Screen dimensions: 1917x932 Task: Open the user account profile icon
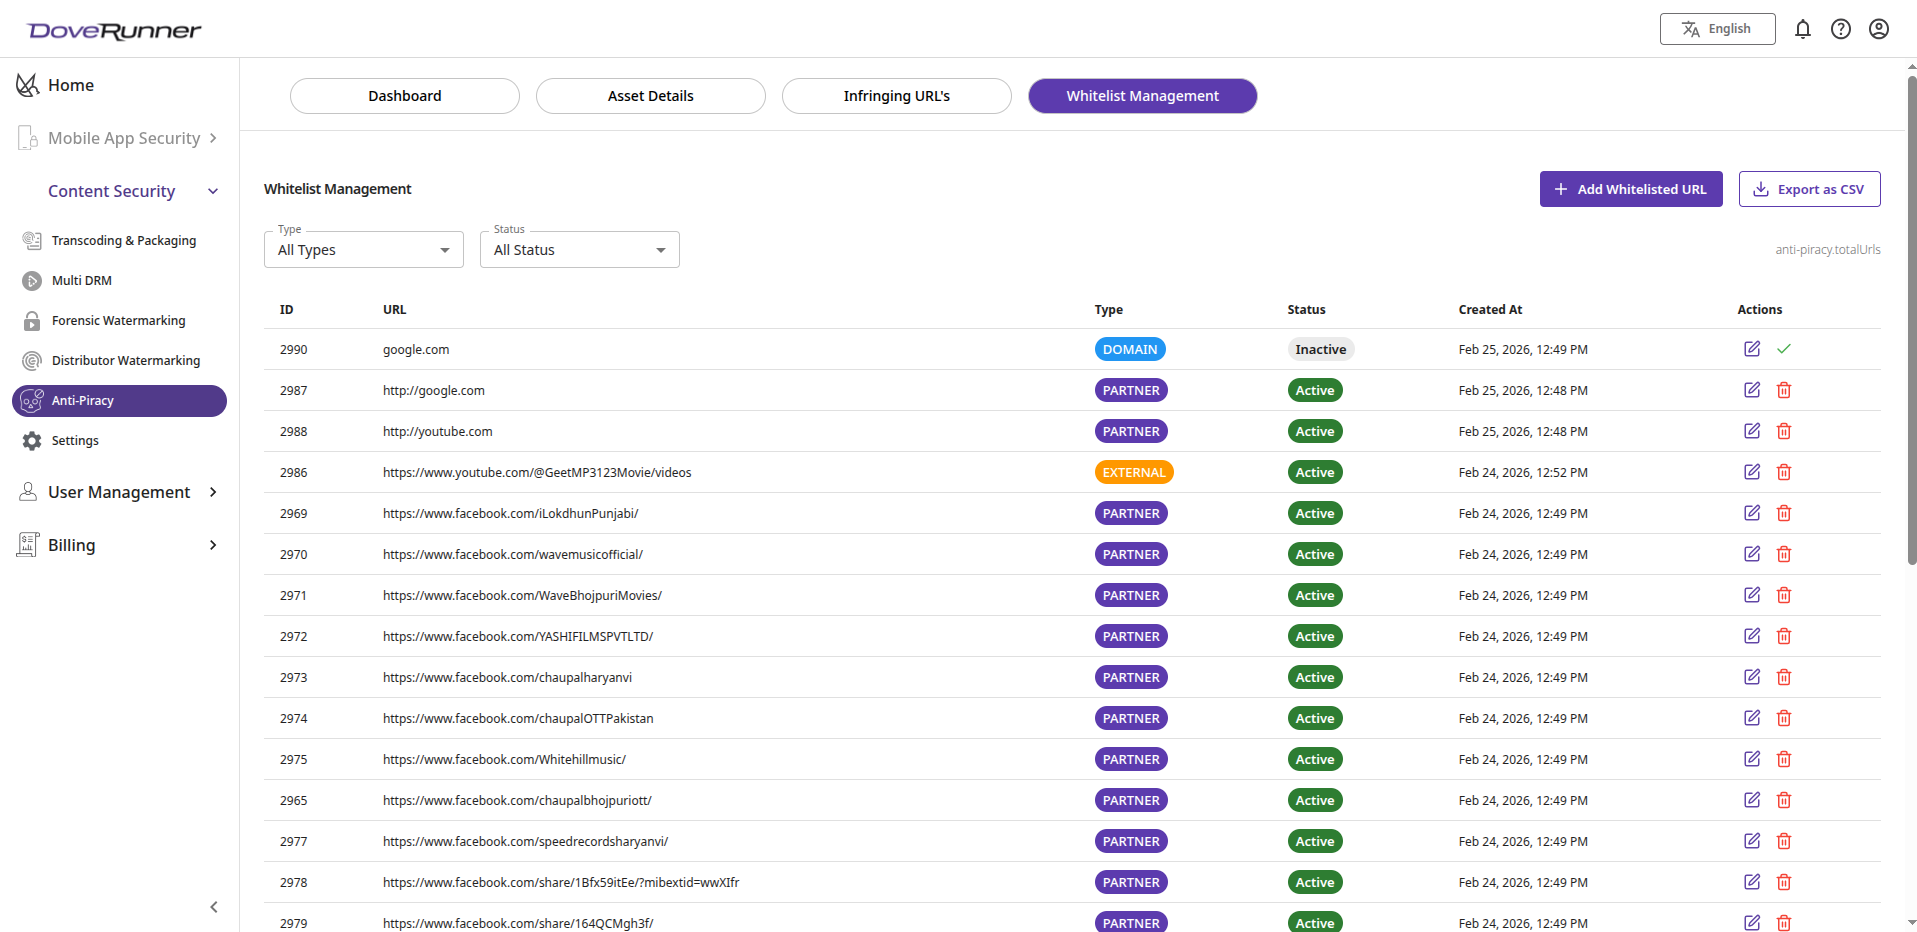point(1879,29)
